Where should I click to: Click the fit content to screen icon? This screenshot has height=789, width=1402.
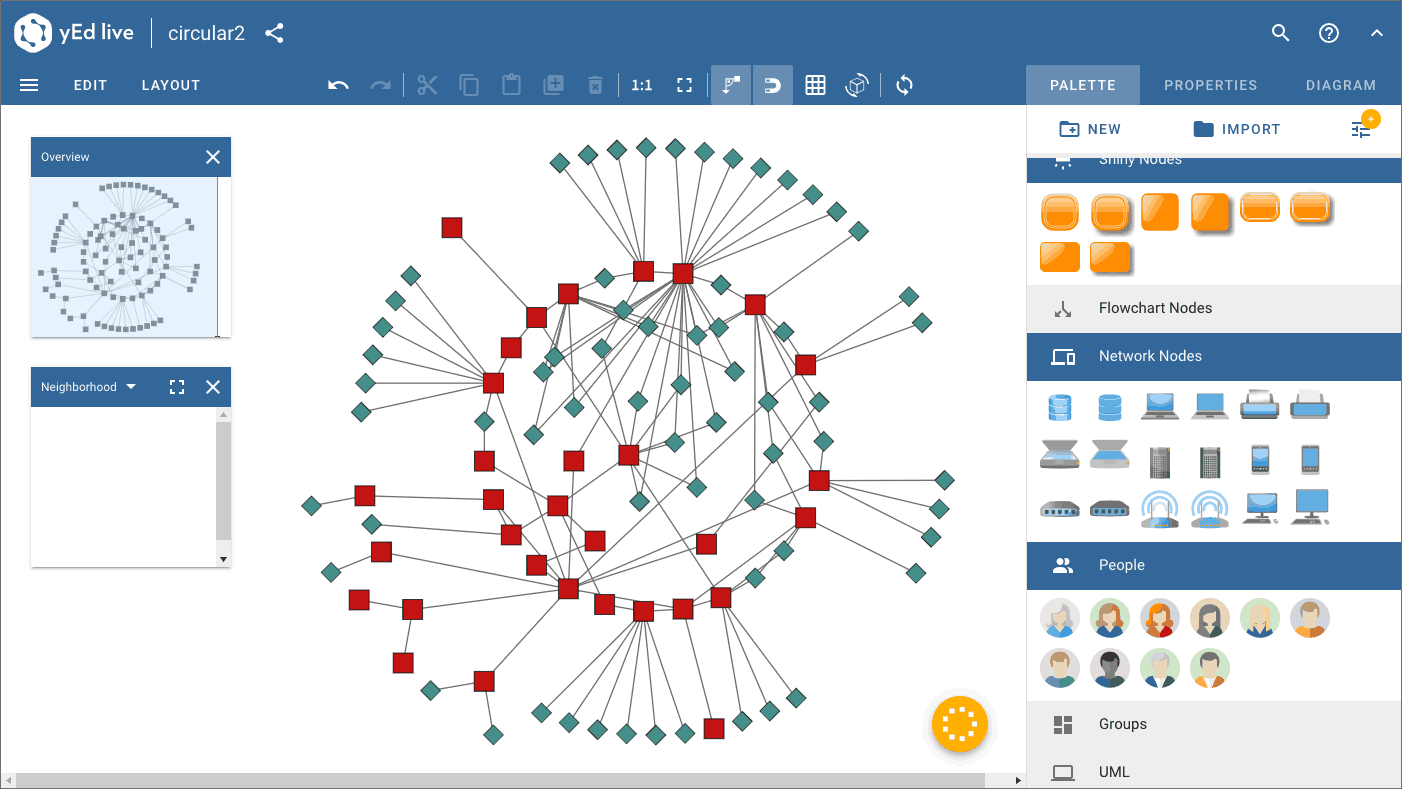click(684, 85)
